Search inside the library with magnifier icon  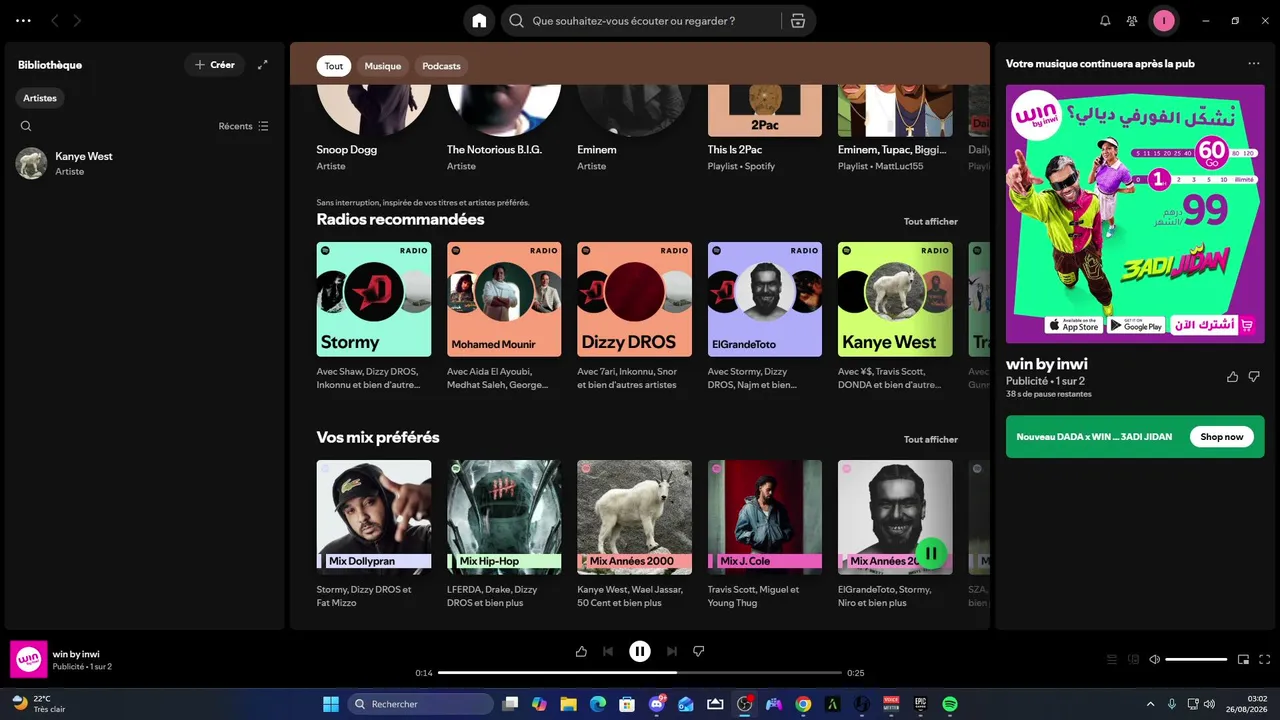pos(26,126)
